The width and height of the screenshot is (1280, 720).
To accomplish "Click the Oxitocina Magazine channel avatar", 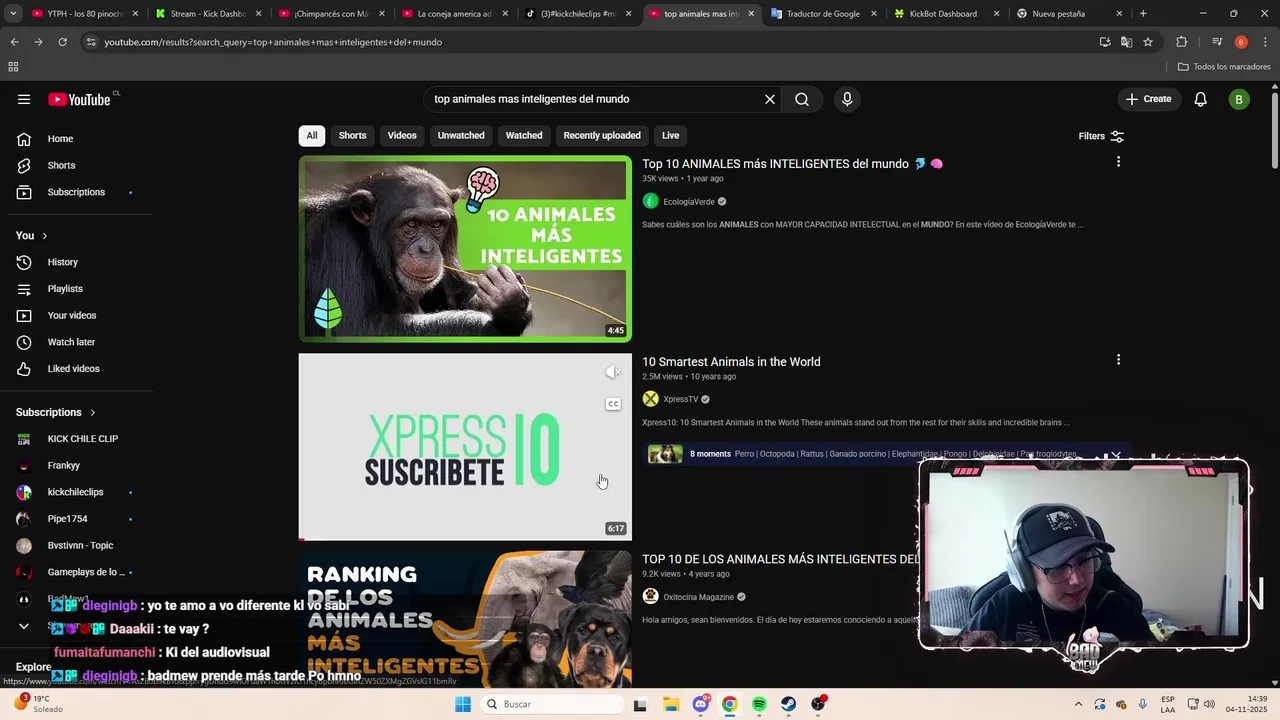I will coord(650,596).
